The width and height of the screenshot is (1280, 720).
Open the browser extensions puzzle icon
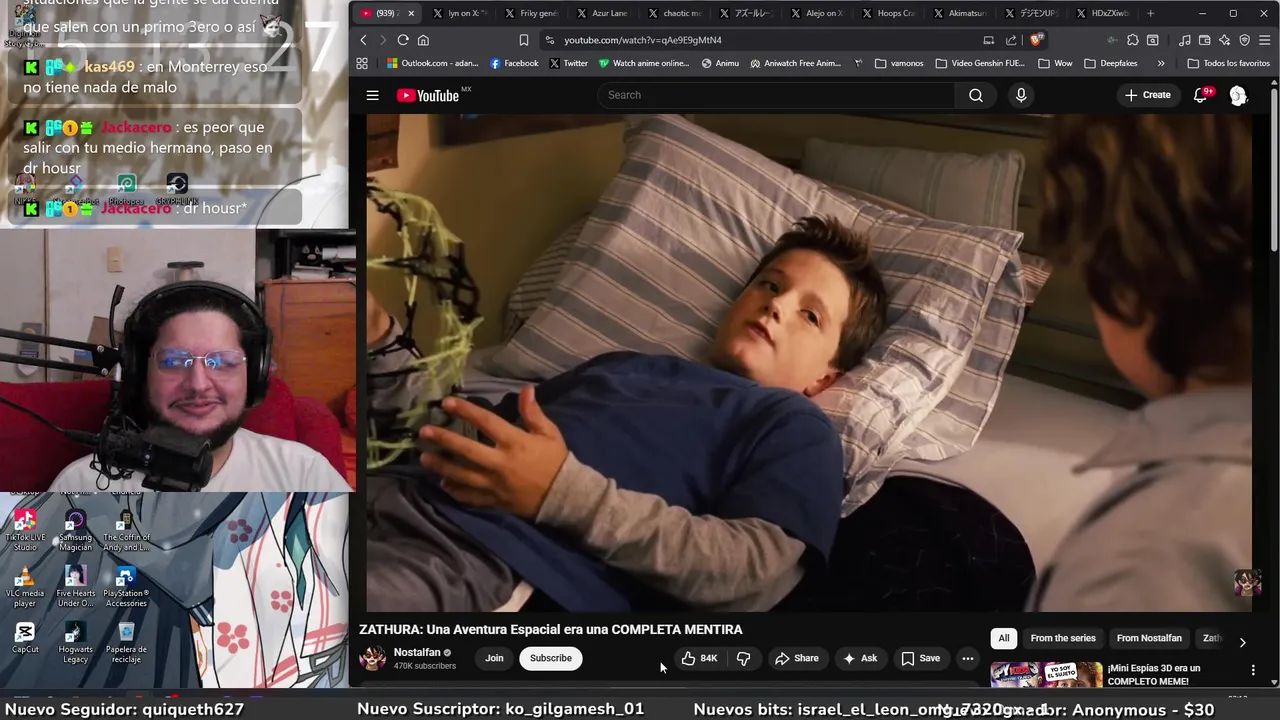(1132, 40)
